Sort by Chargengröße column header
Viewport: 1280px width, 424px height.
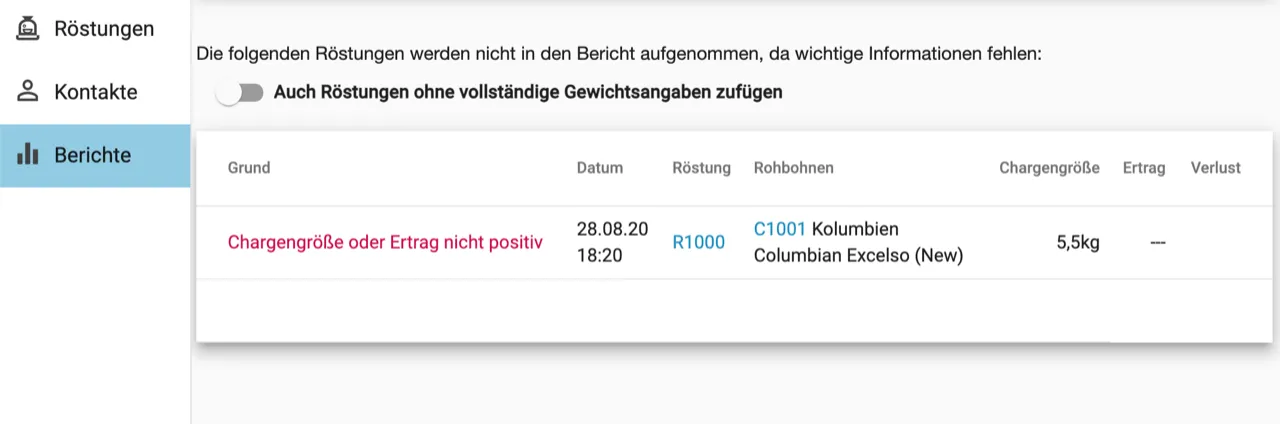1049,168
